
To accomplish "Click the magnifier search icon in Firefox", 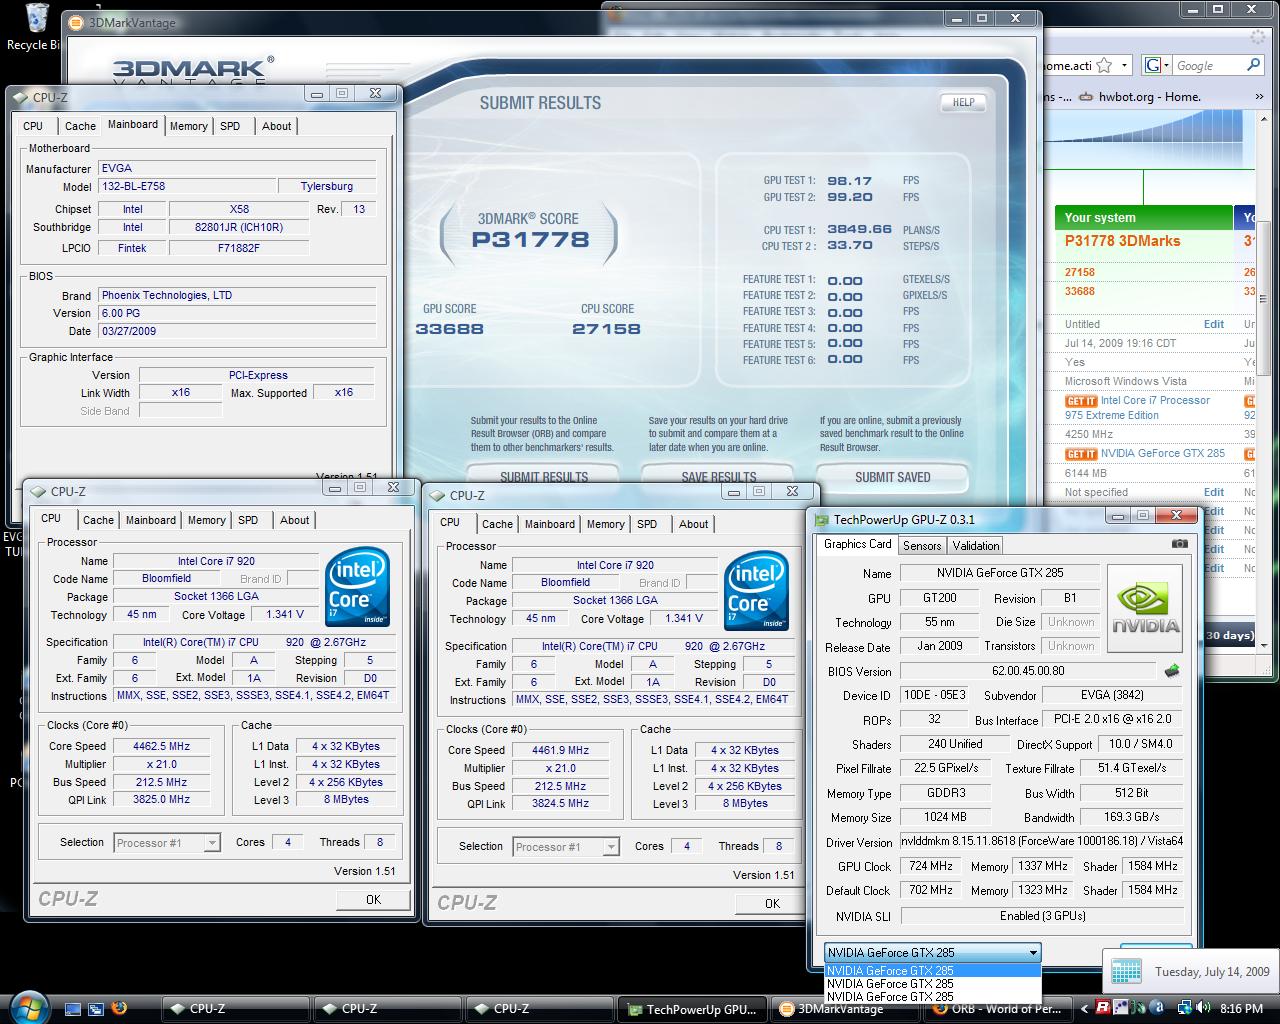I will pos(1253,65).
